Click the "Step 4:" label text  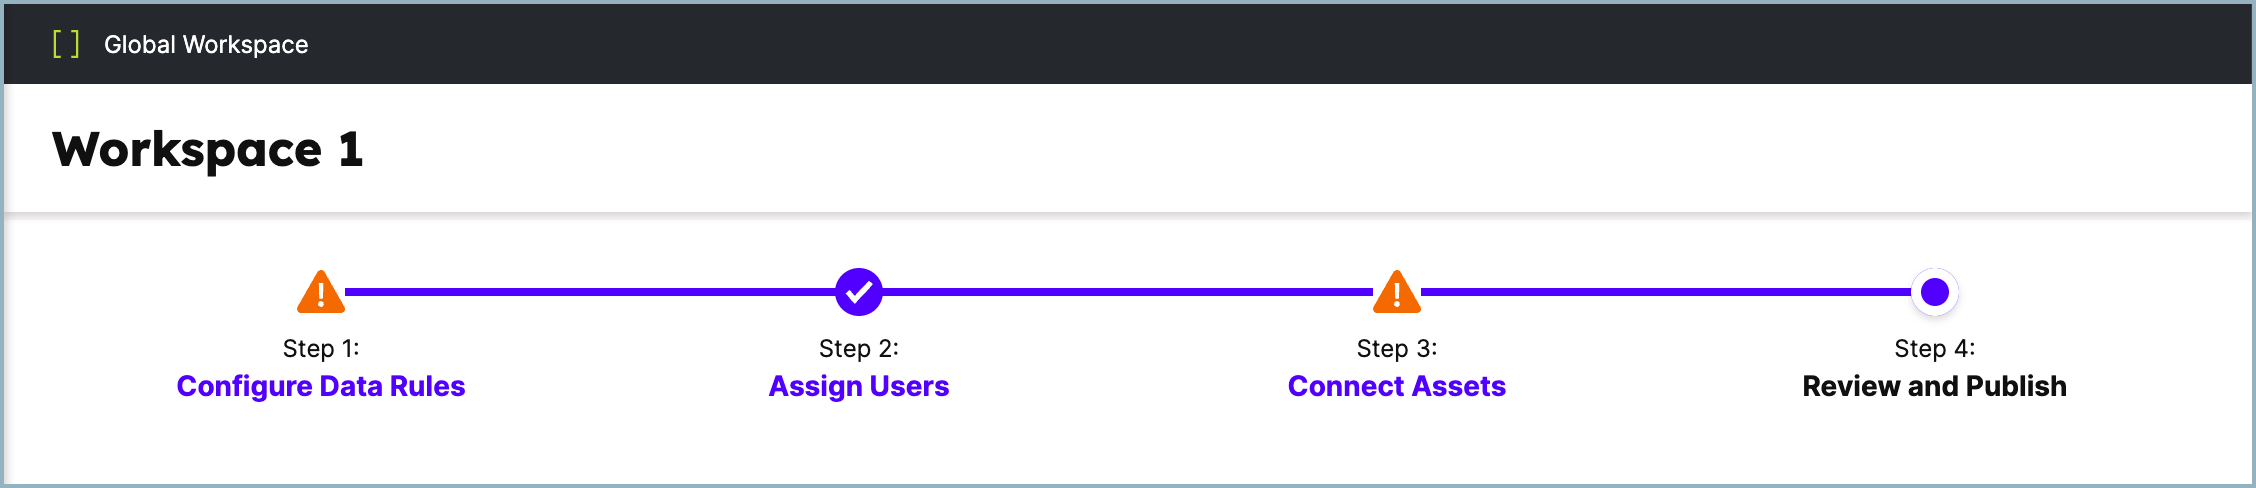click(1935, 348)
